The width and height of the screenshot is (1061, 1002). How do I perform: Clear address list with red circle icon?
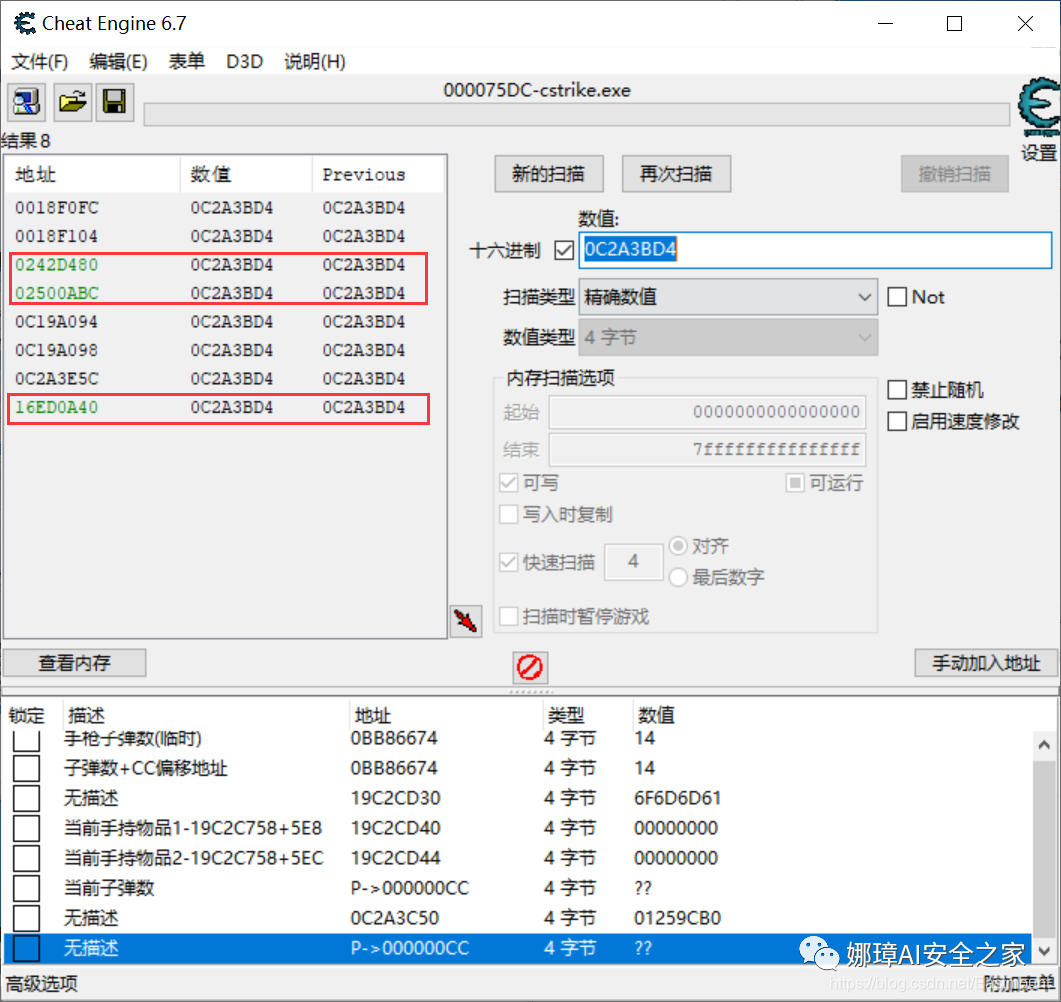(x=530, y=667)
